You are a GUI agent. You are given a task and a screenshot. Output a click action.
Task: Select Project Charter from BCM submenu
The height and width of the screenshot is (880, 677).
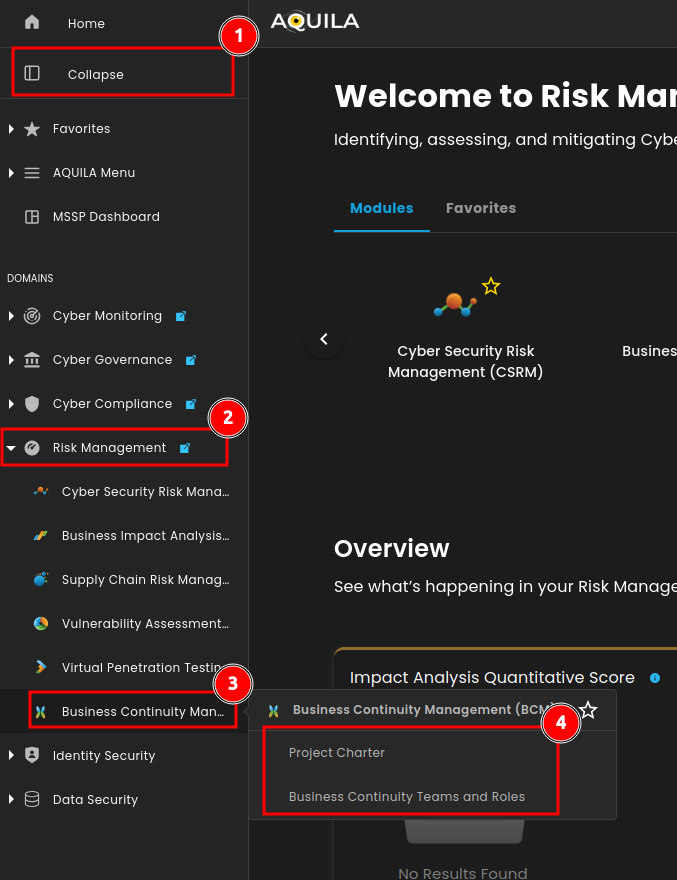click(337, 753)
